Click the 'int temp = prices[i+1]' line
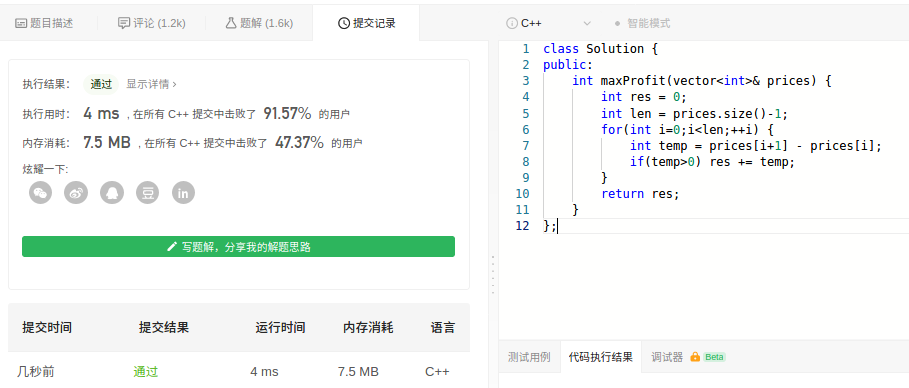 pos(755,146)
